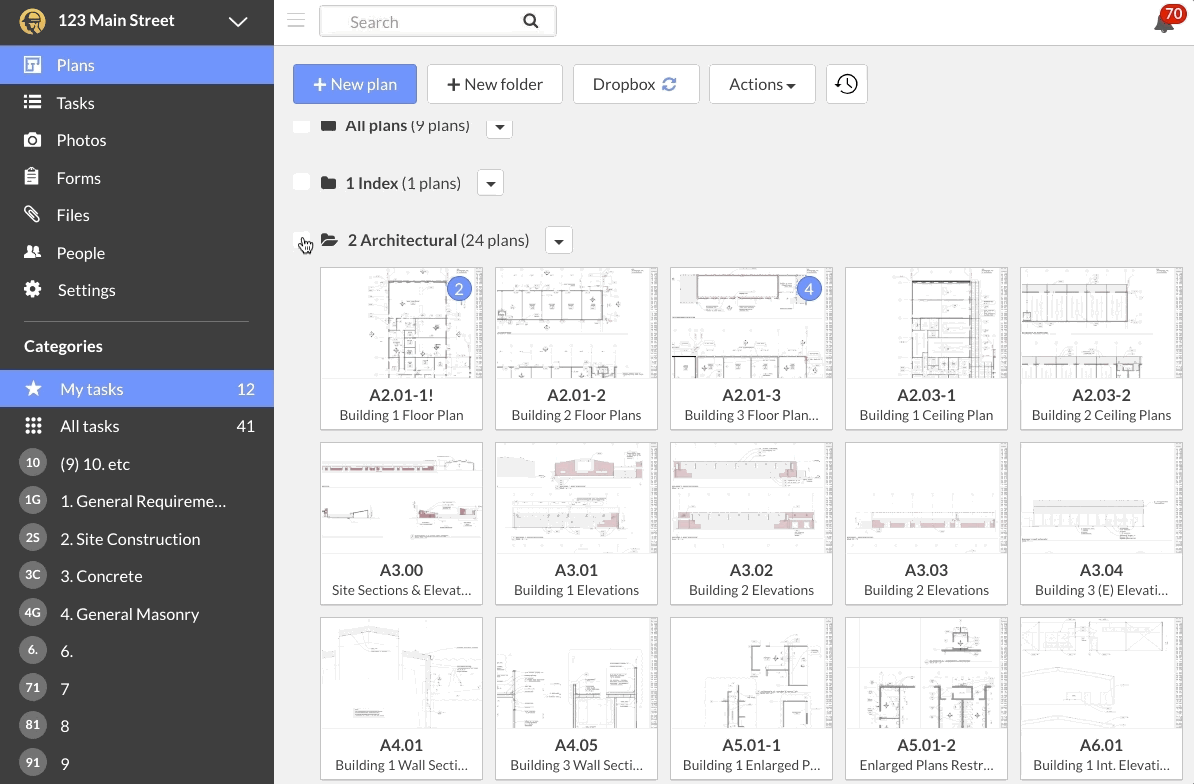Open the Forms section

(78, 177)
